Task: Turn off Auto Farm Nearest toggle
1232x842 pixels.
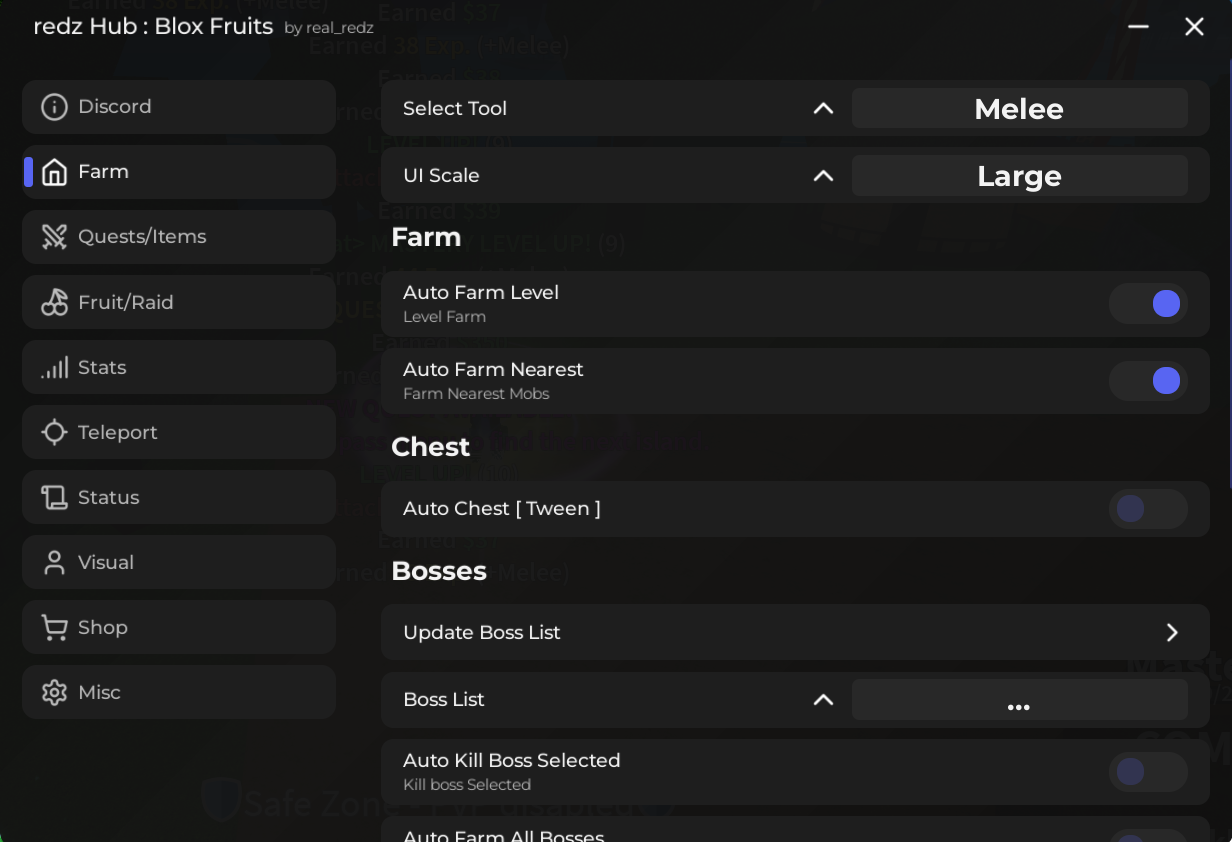Action: [x=1148, y=381]
